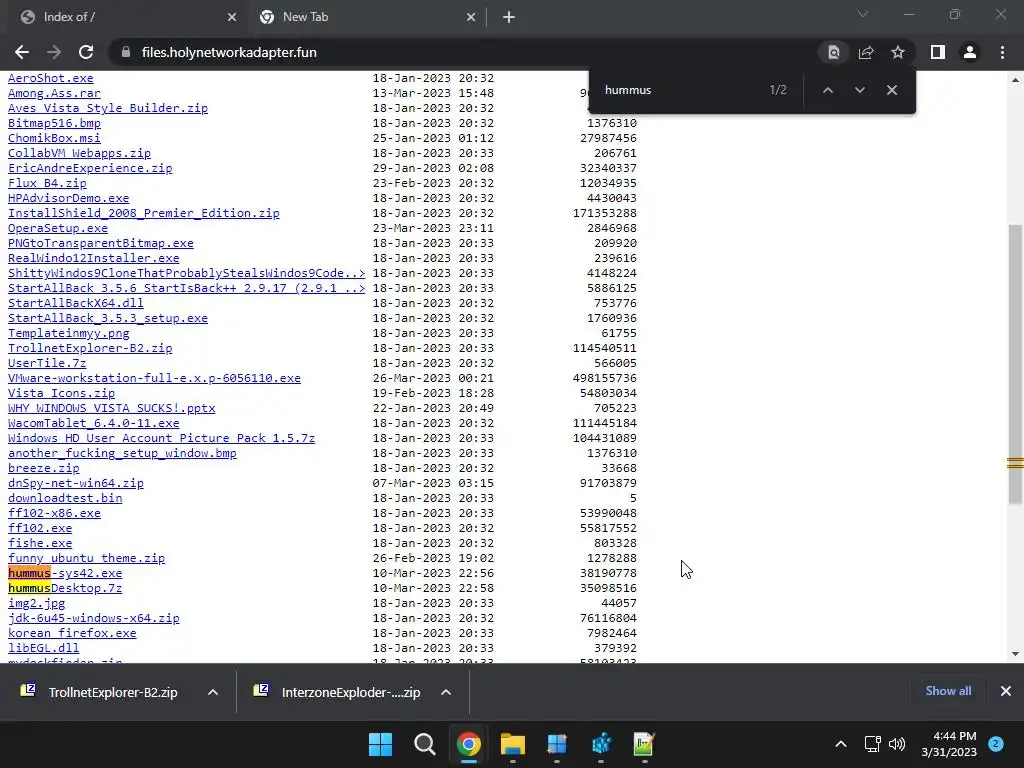
Task: Click the page vertical scrollbar thumb
Action: click(x=1015, y=364)
